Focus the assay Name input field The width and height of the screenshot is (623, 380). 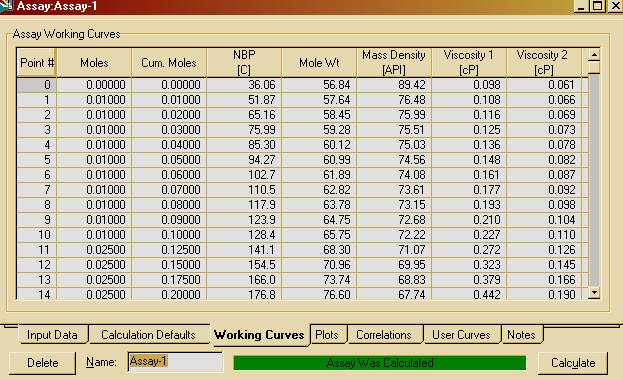point(175,362)
